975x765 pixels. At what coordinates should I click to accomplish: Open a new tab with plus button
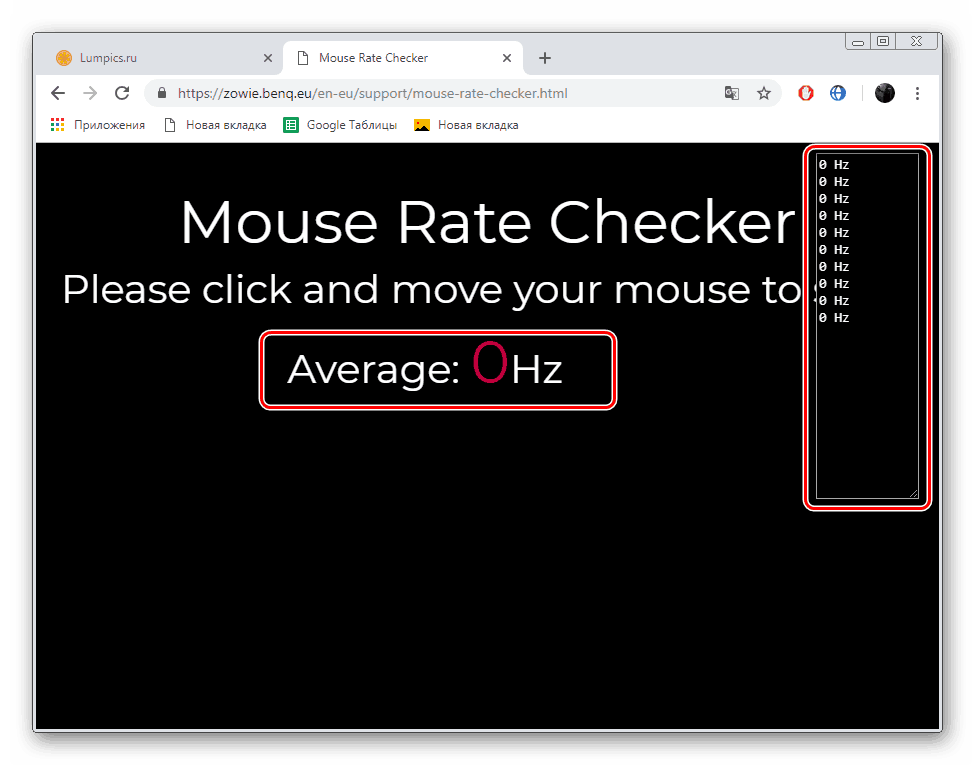click(545, 58)
